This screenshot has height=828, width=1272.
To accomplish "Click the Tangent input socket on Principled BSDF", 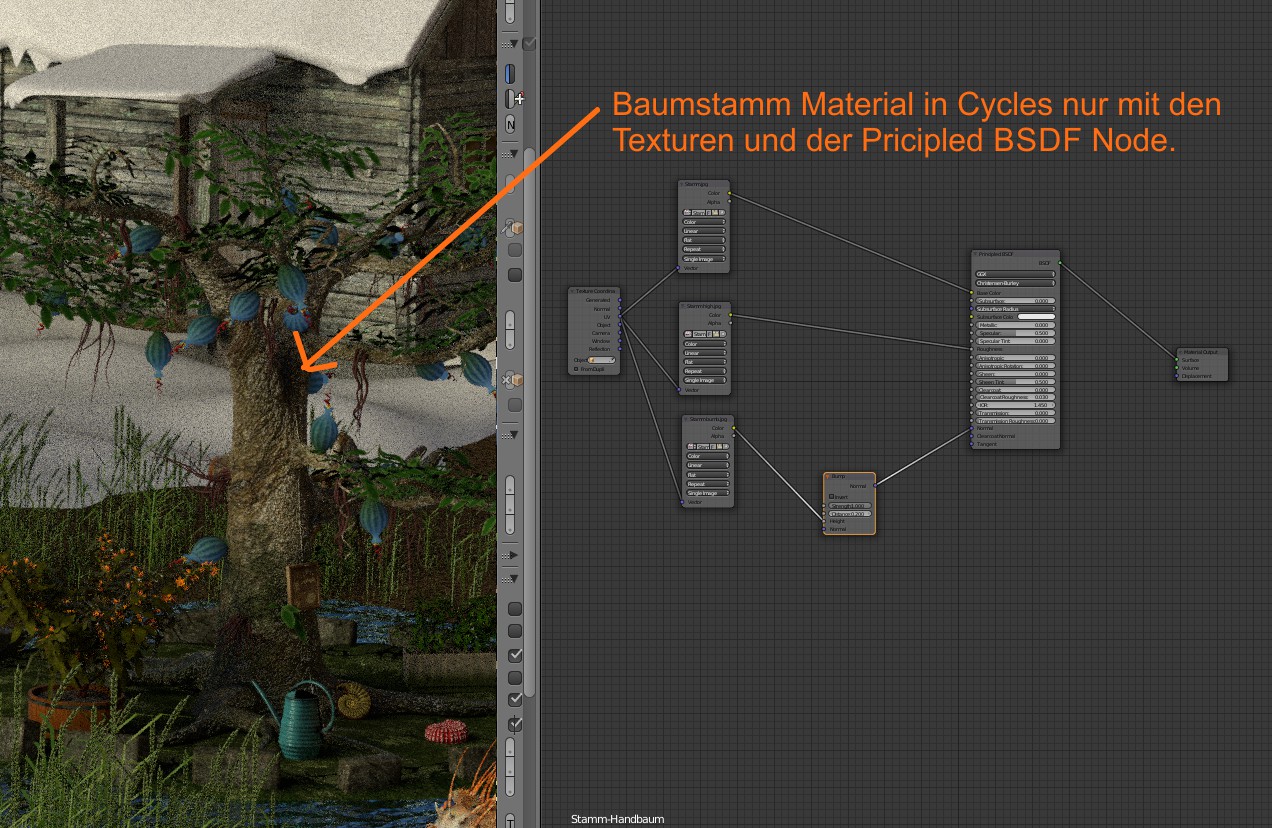I will (971, 444).
